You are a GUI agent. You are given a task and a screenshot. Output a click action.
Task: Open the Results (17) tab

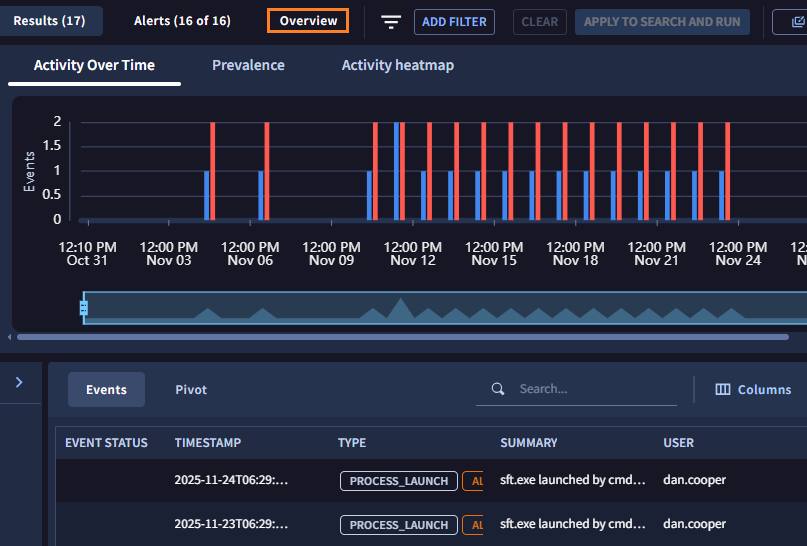point(49,21)
